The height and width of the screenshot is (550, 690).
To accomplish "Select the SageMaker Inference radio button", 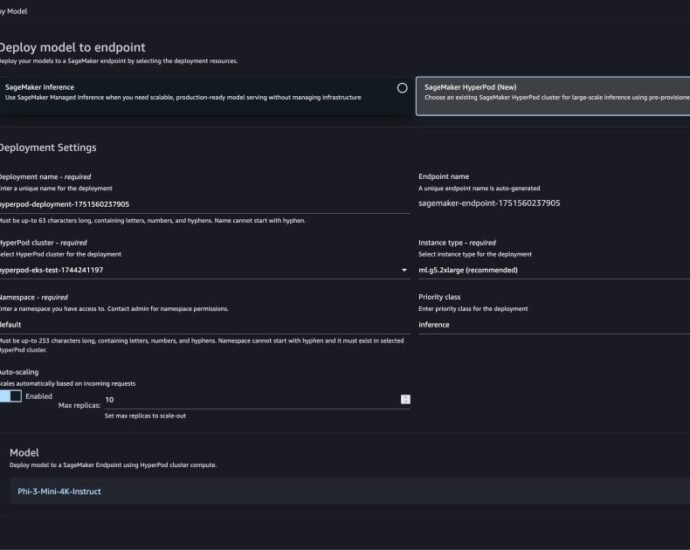I will (x=402, y=88).
